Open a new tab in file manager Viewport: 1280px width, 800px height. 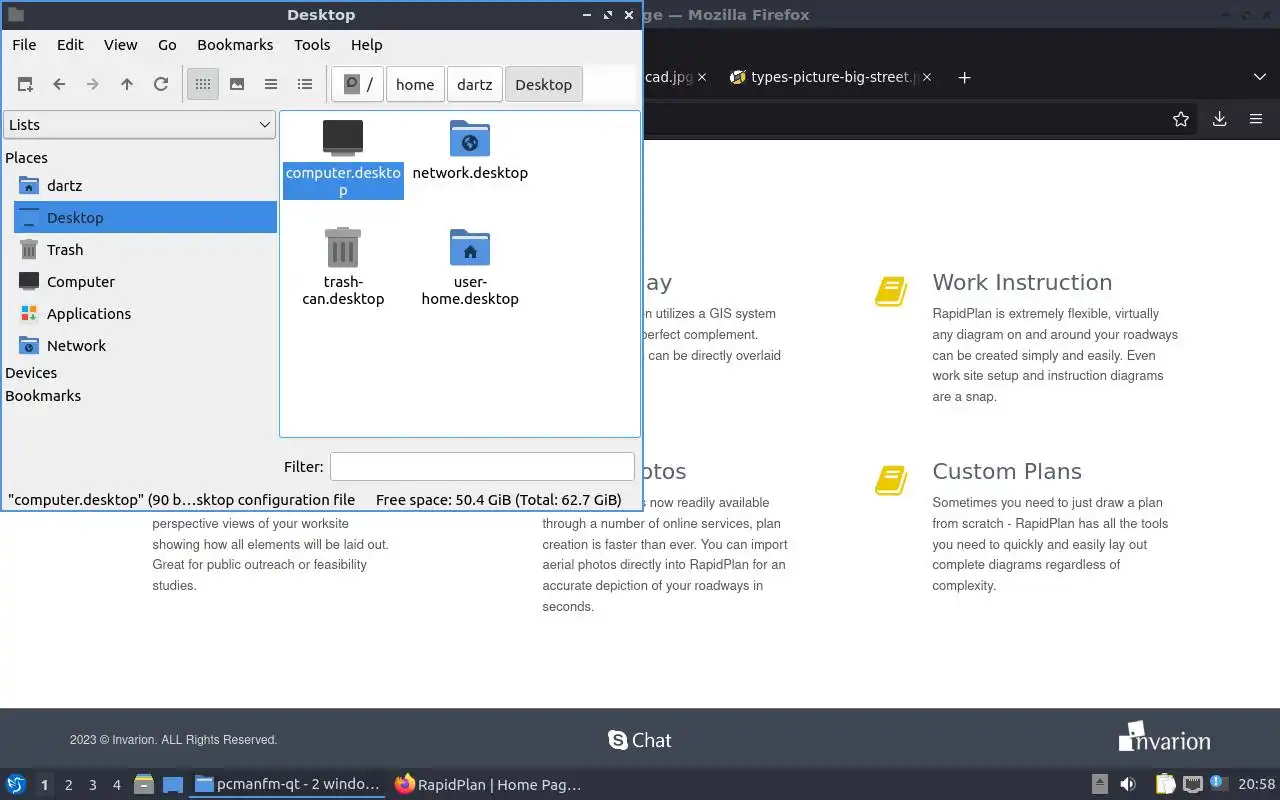click(25, 85)
